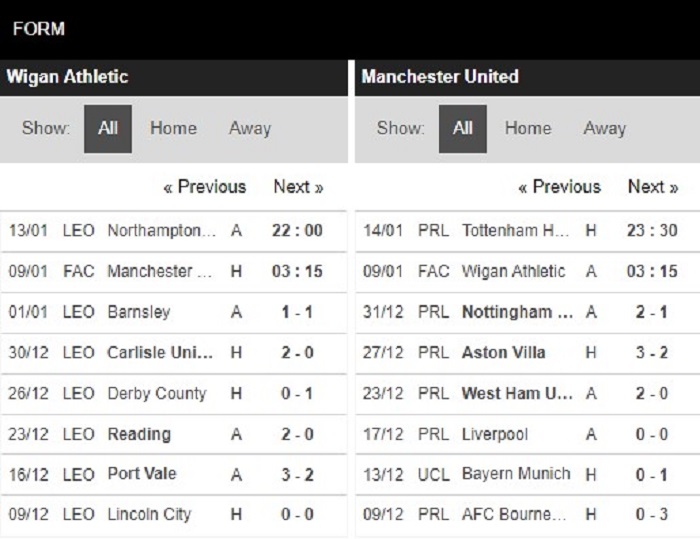Show Away matches for Wigan Athletic
This screenshot has height=539, width=700.
click(249, 128)
